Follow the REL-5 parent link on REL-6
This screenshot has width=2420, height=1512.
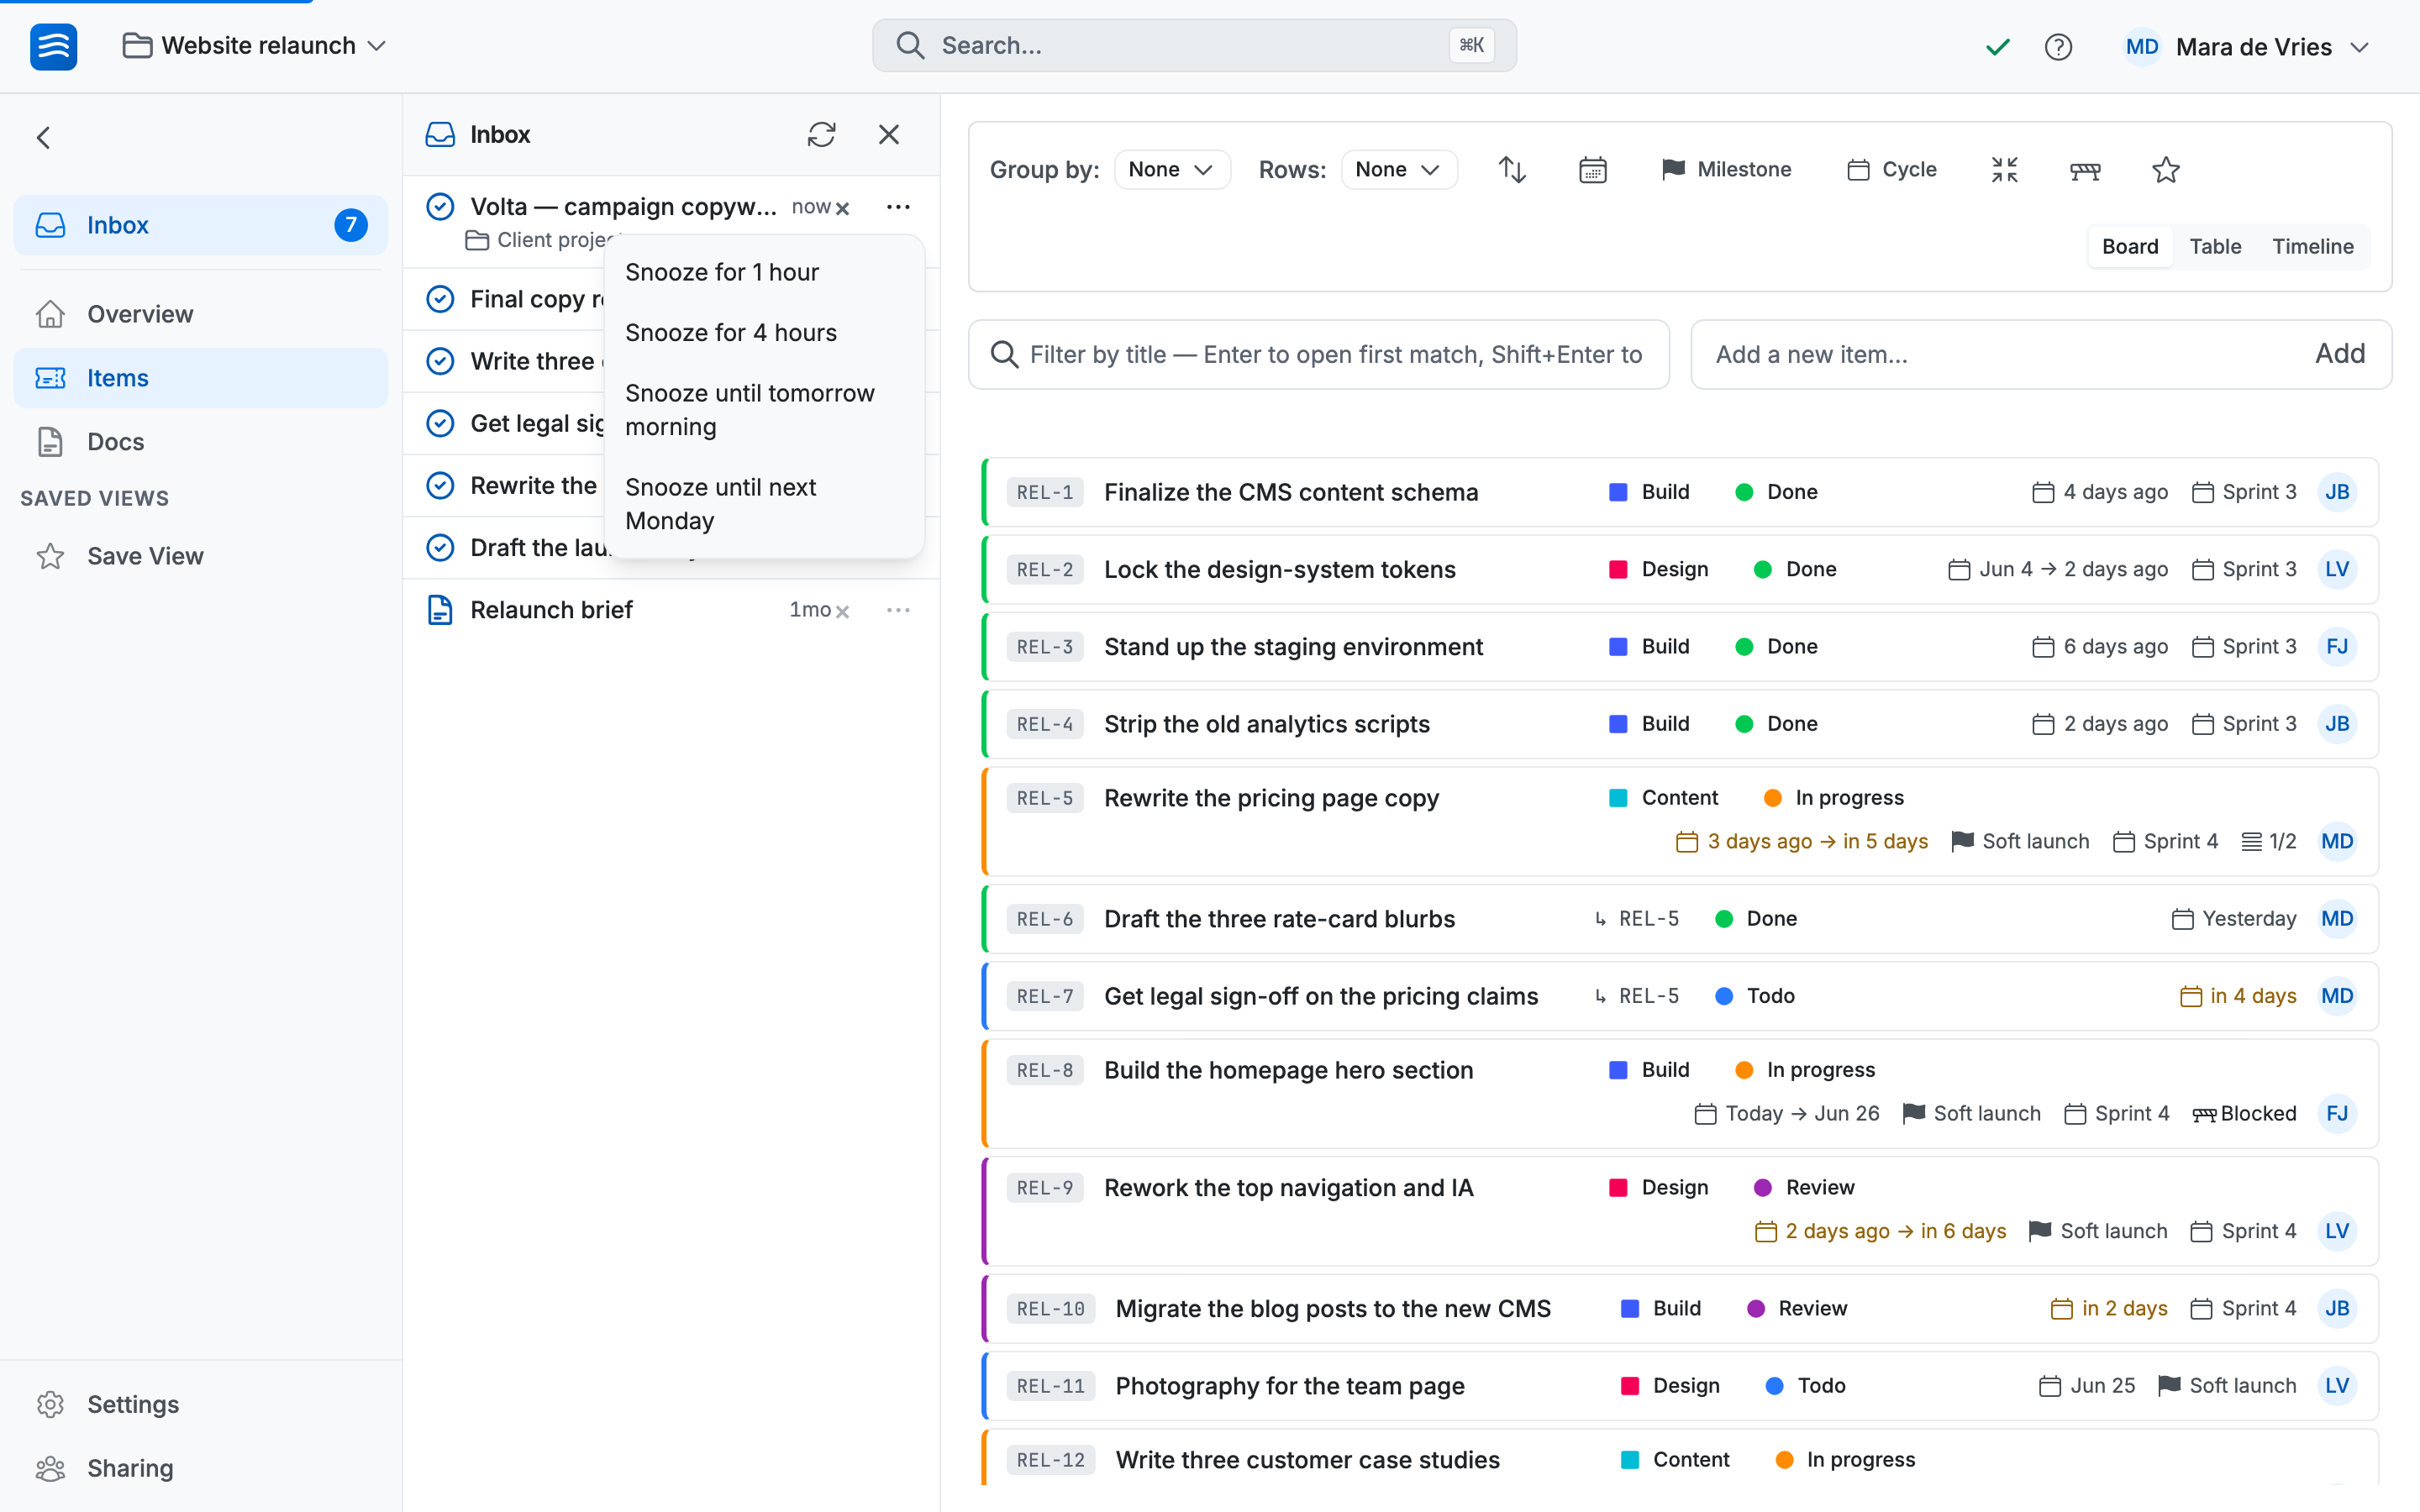point(1635,919)
